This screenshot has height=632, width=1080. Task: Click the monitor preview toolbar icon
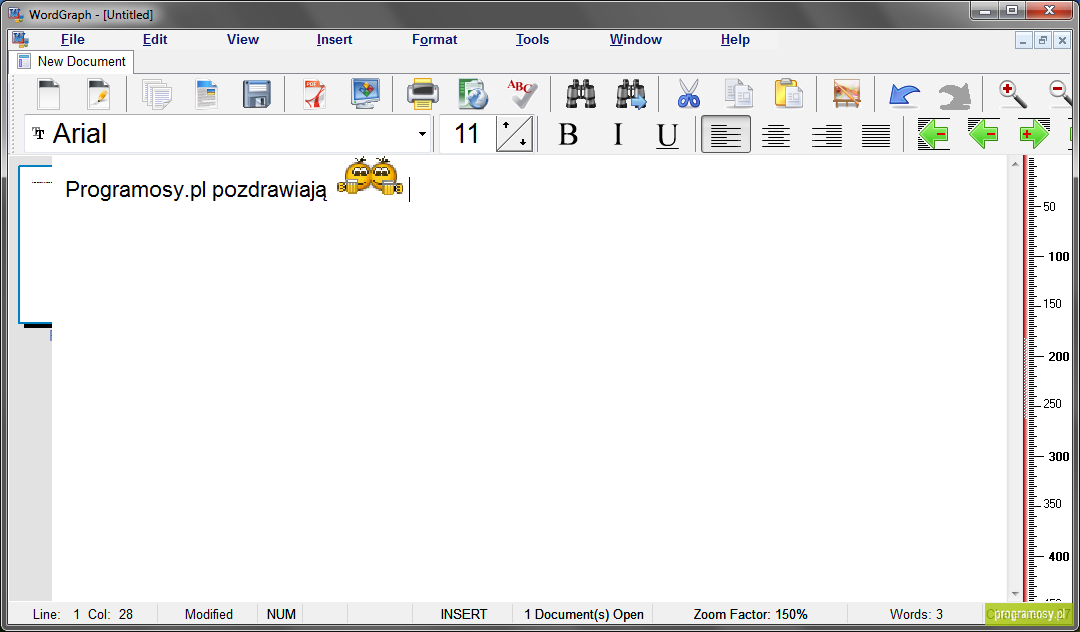pos(365,94)
